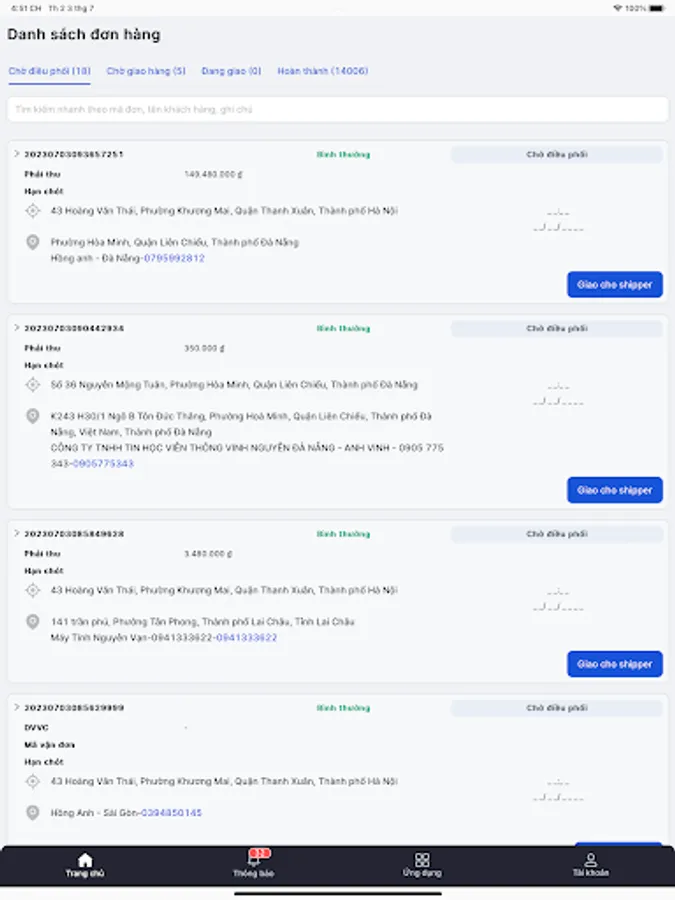
Task: Tap pickup icon beside Số 36 Nguyễn Mộng Tuân
Action: (32, 384)
